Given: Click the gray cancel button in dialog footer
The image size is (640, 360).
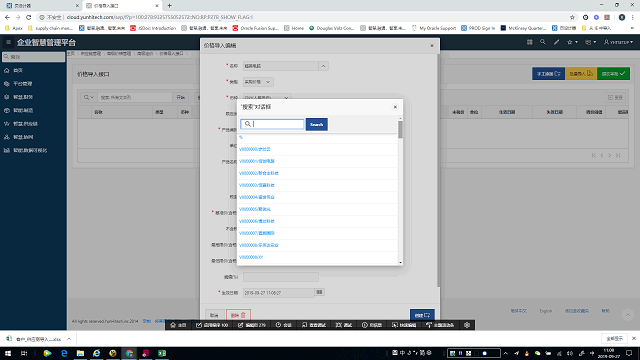Looking at the screenshot, I should (214, 315).
